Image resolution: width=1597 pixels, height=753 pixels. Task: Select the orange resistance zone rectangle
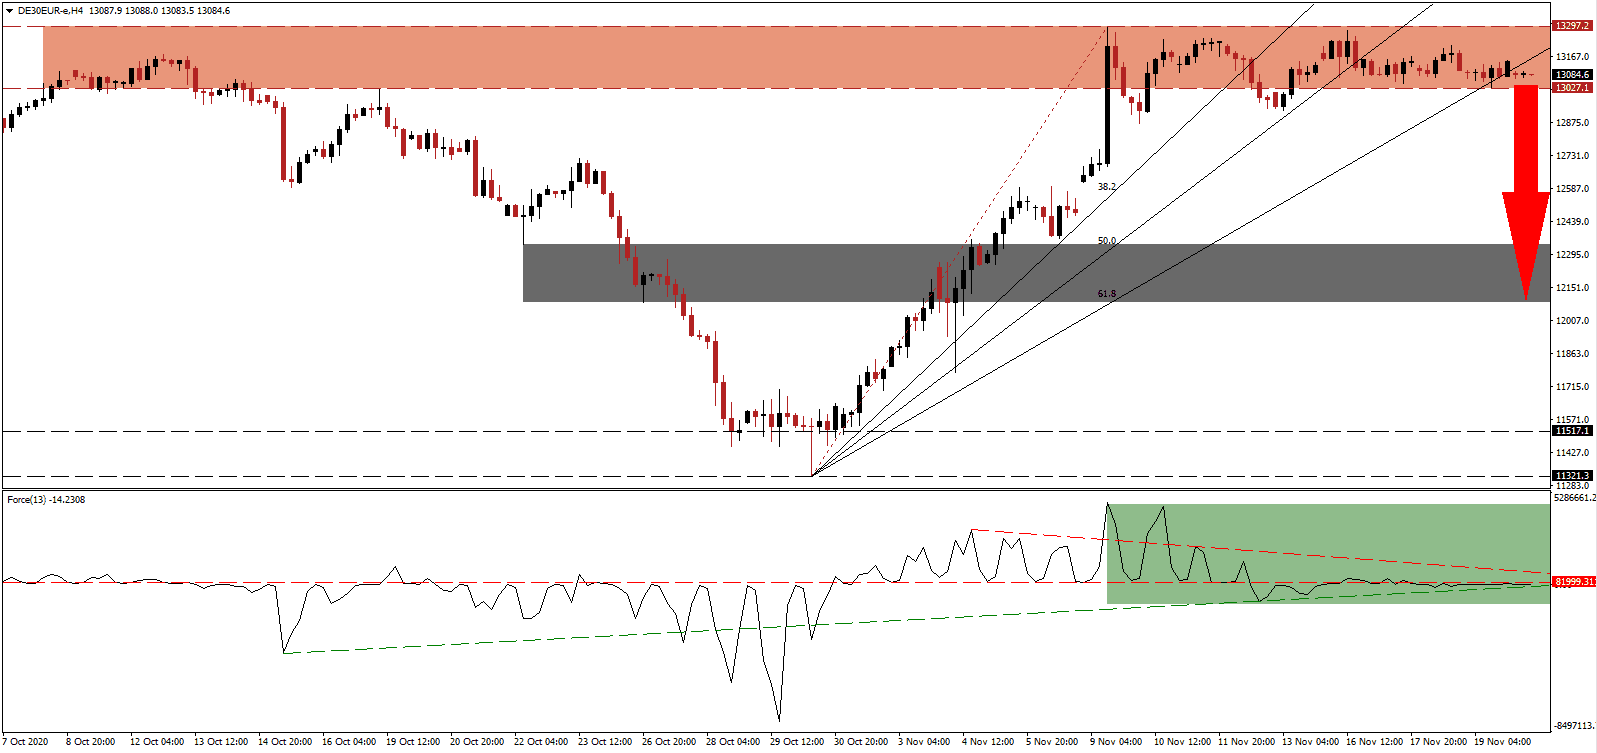click(x=796, y=57)
